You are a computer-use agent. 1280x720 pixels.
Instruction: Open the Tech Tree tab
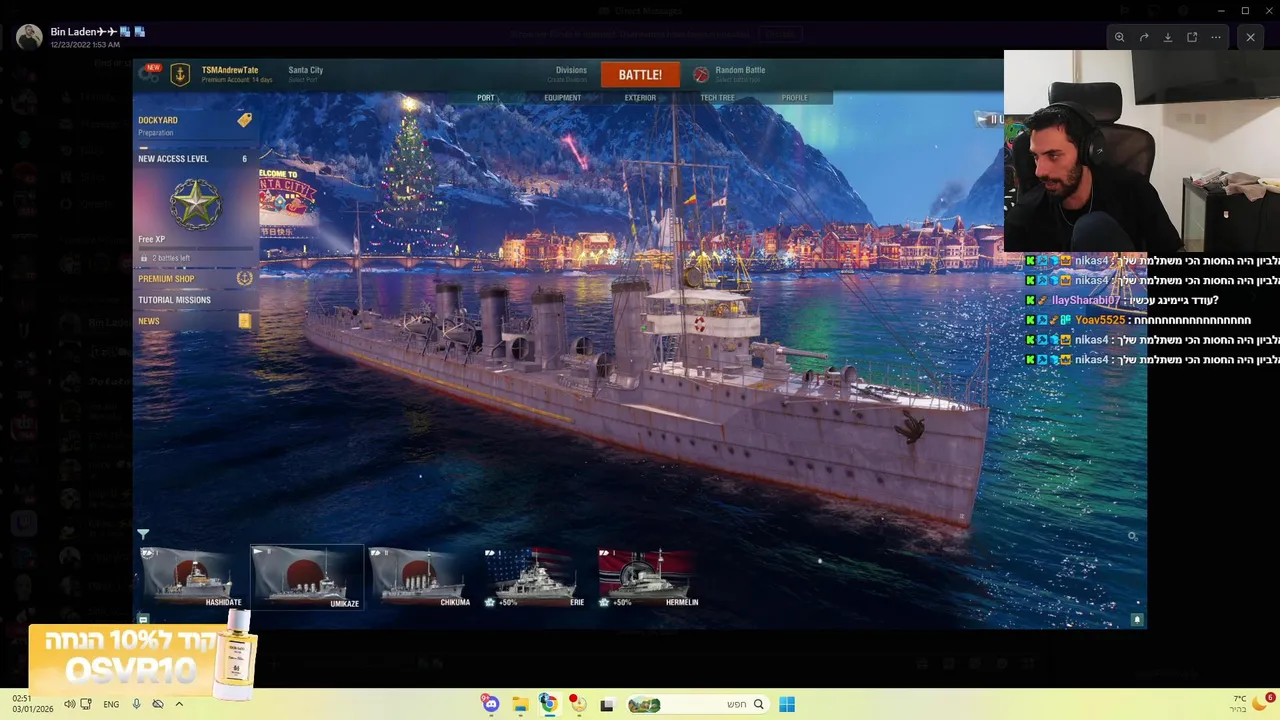click(717, 98)
